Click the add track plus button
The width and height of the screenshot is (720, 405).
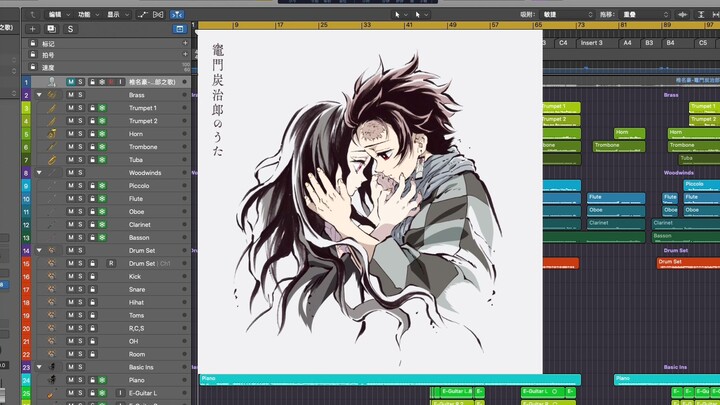(x=33, y=29)
